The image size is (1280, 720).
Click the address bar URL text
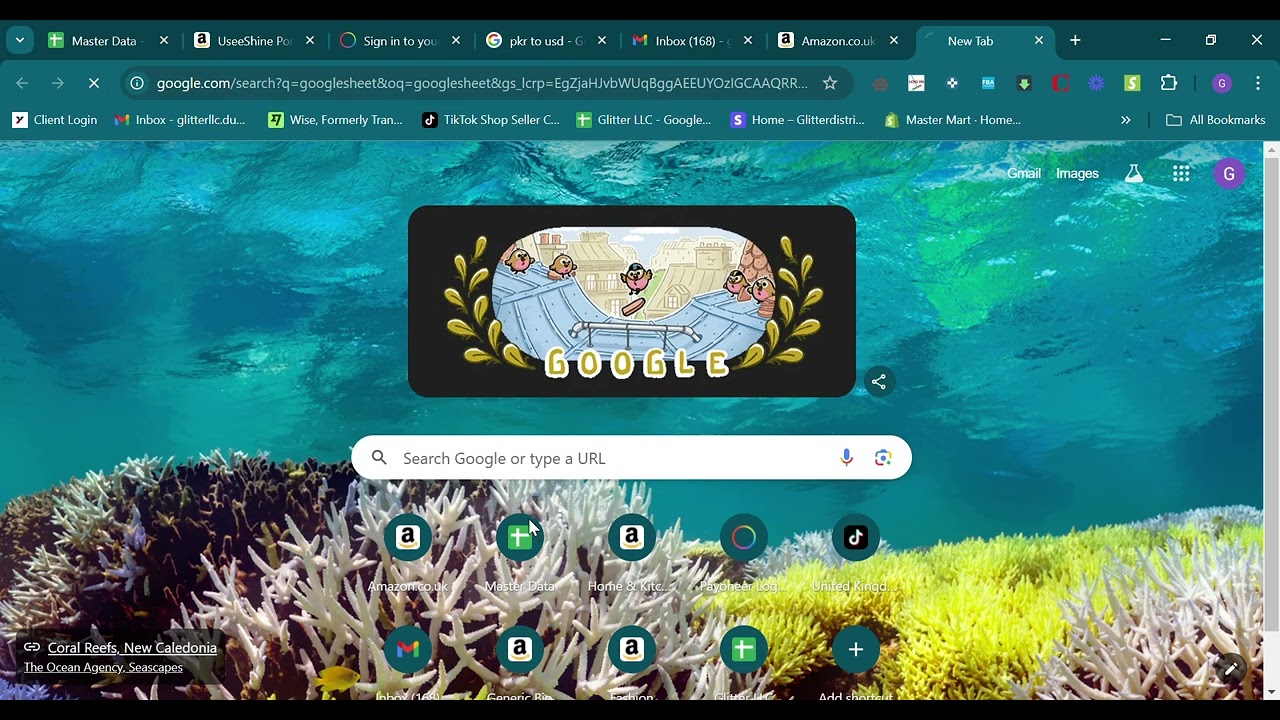(482, 83)
